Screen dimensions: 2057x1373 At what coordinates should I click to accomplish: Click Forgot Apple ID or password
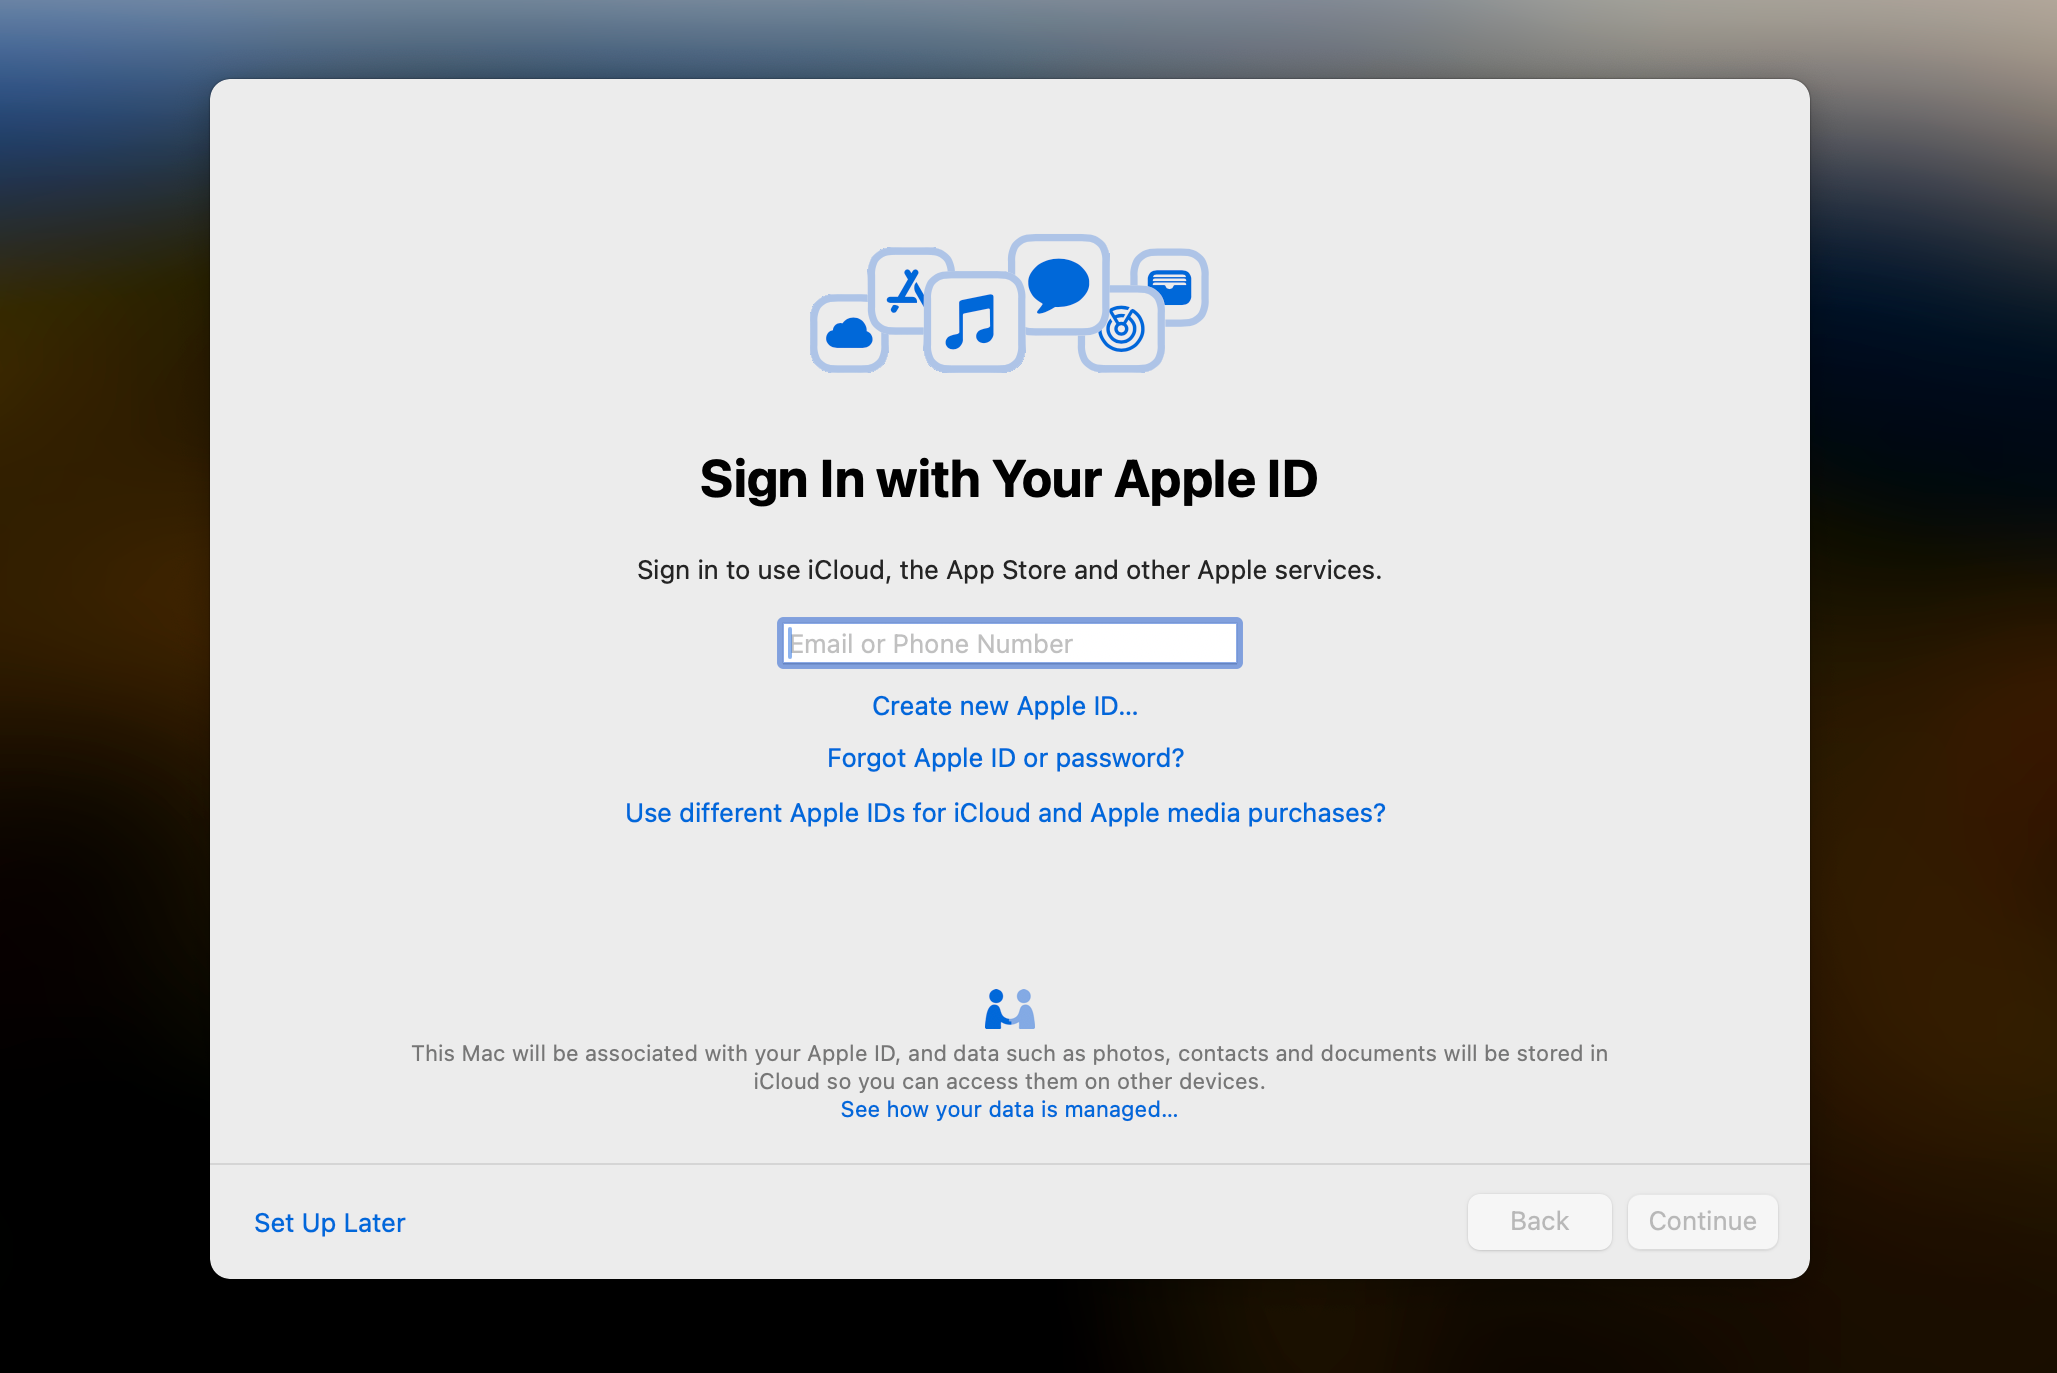pyautogui.click(x=1006, y=758)
